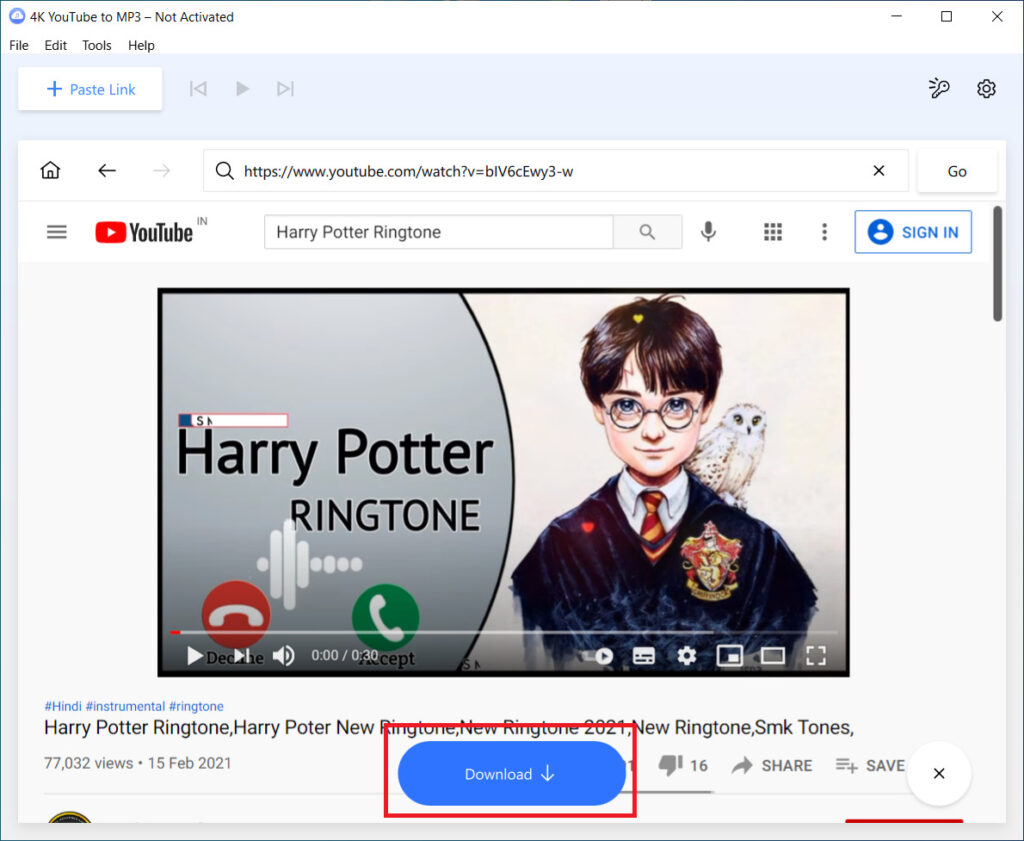
Task: Skip to previous track in toolbar
Action: (198, 89)
